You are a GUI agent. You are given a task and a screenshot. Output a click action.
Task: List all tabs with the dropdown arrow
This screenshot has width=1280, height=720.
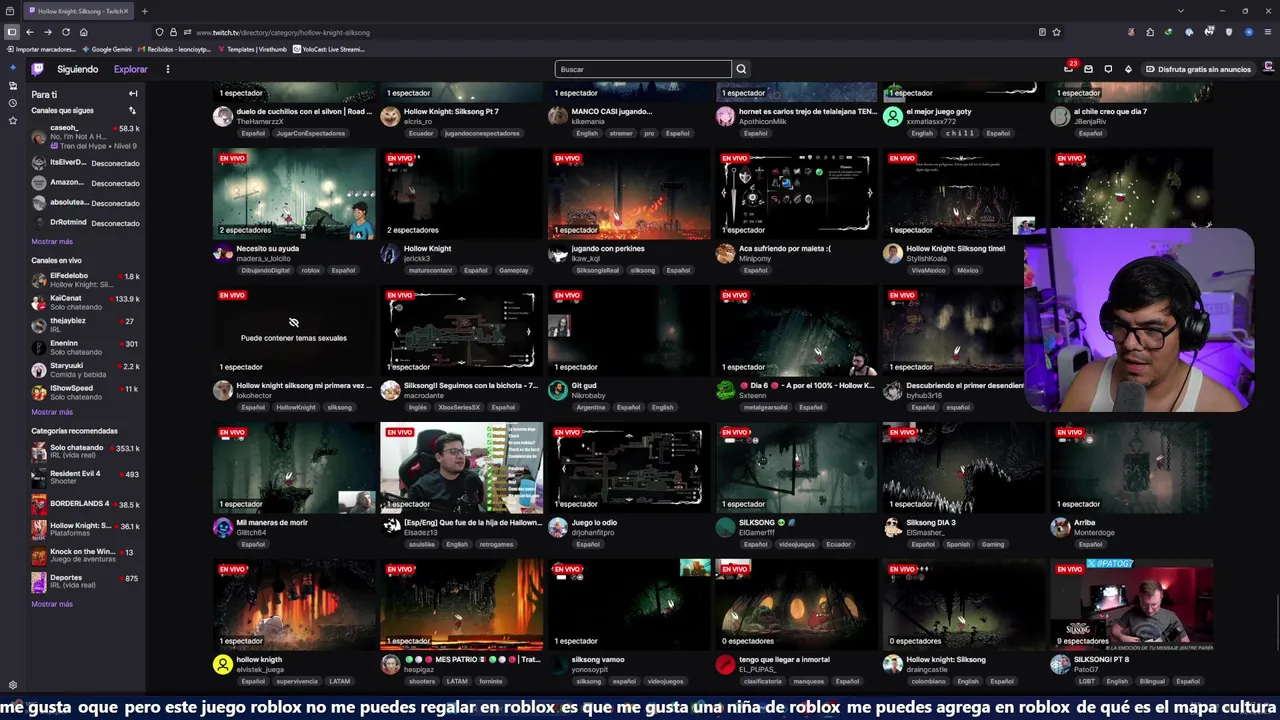click(x=1181, y=11)
